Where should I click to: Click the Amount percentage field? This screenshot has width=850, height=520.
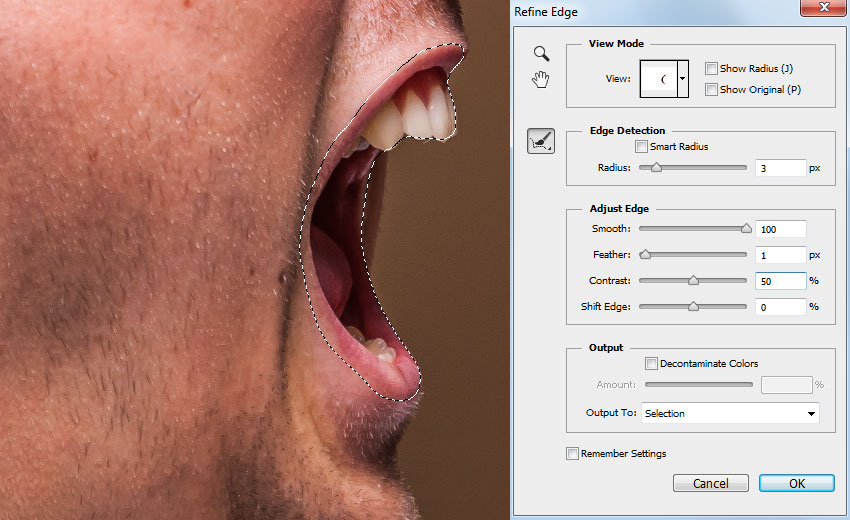[787, 385]
